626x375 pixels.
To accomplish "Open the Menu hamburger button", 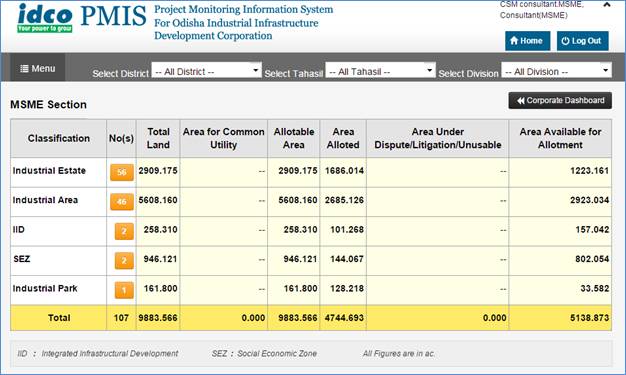I will point(38,68).
